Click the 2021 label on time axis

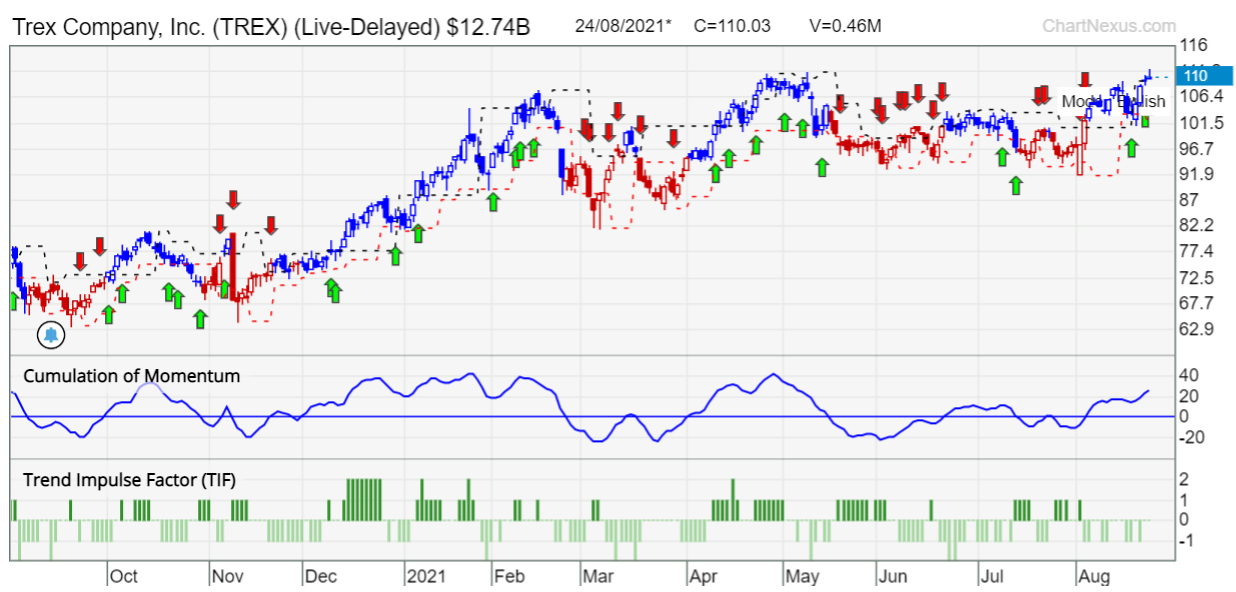pyautogui.click(x=427, y=576)
